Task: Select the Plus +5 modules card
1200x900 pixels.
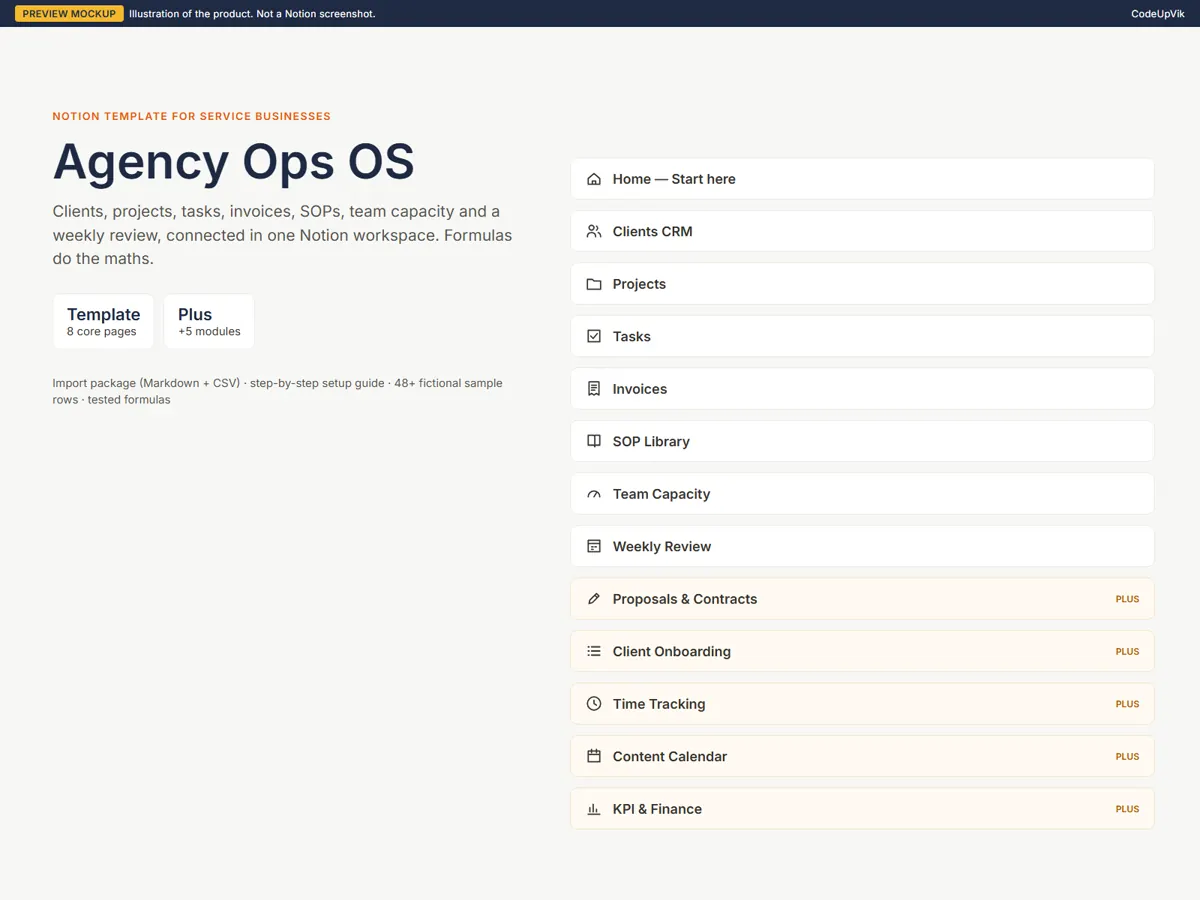Action: click(209, 321)
